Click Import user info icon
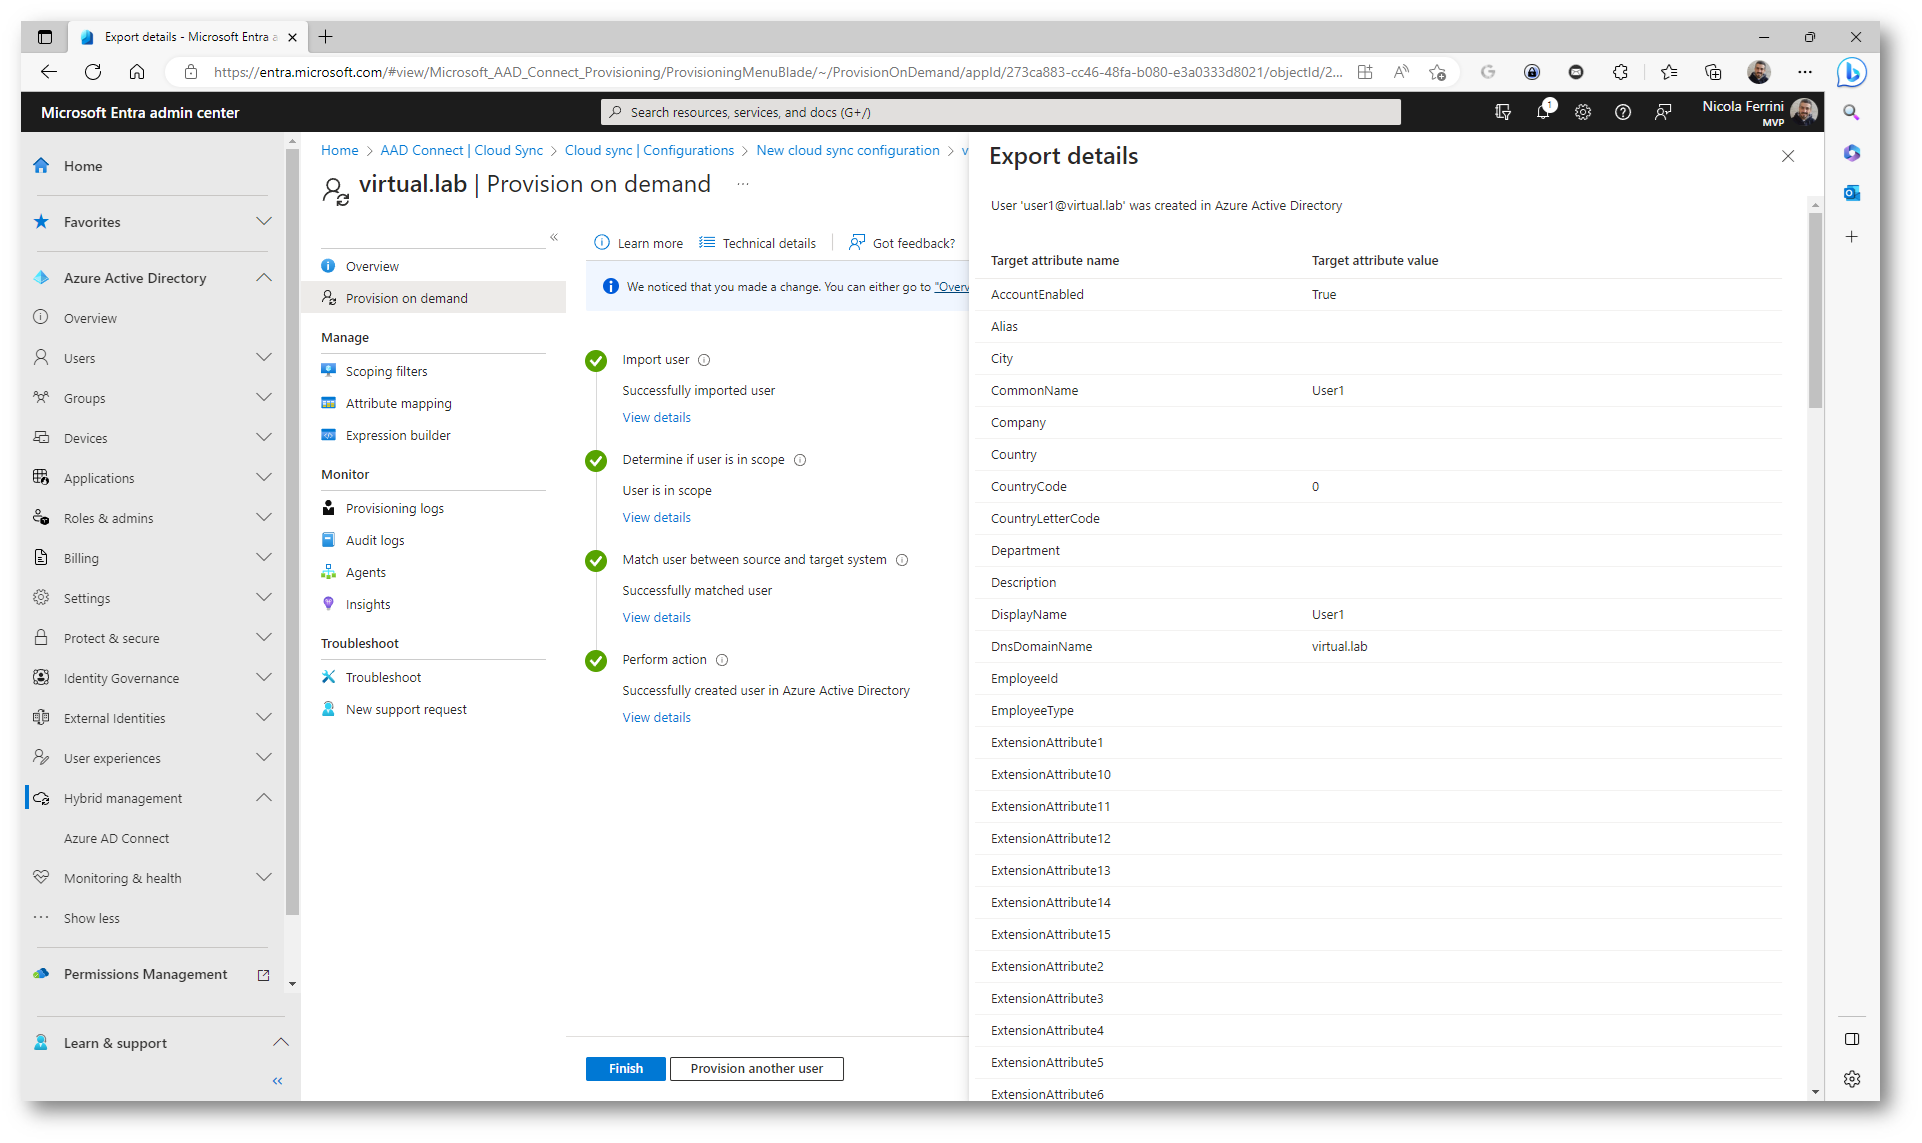This screenshot has height=1143, width=1922. click(x=704, y=360)
